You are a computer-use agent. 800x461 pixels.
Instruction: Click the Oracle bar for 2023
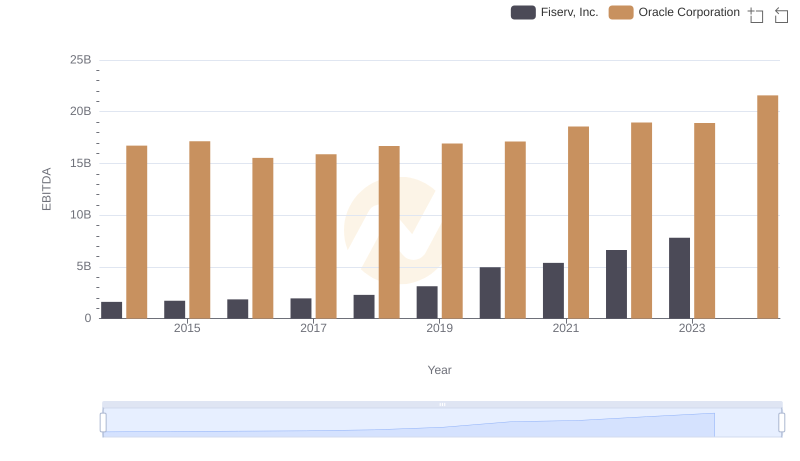tap(704, 221)
